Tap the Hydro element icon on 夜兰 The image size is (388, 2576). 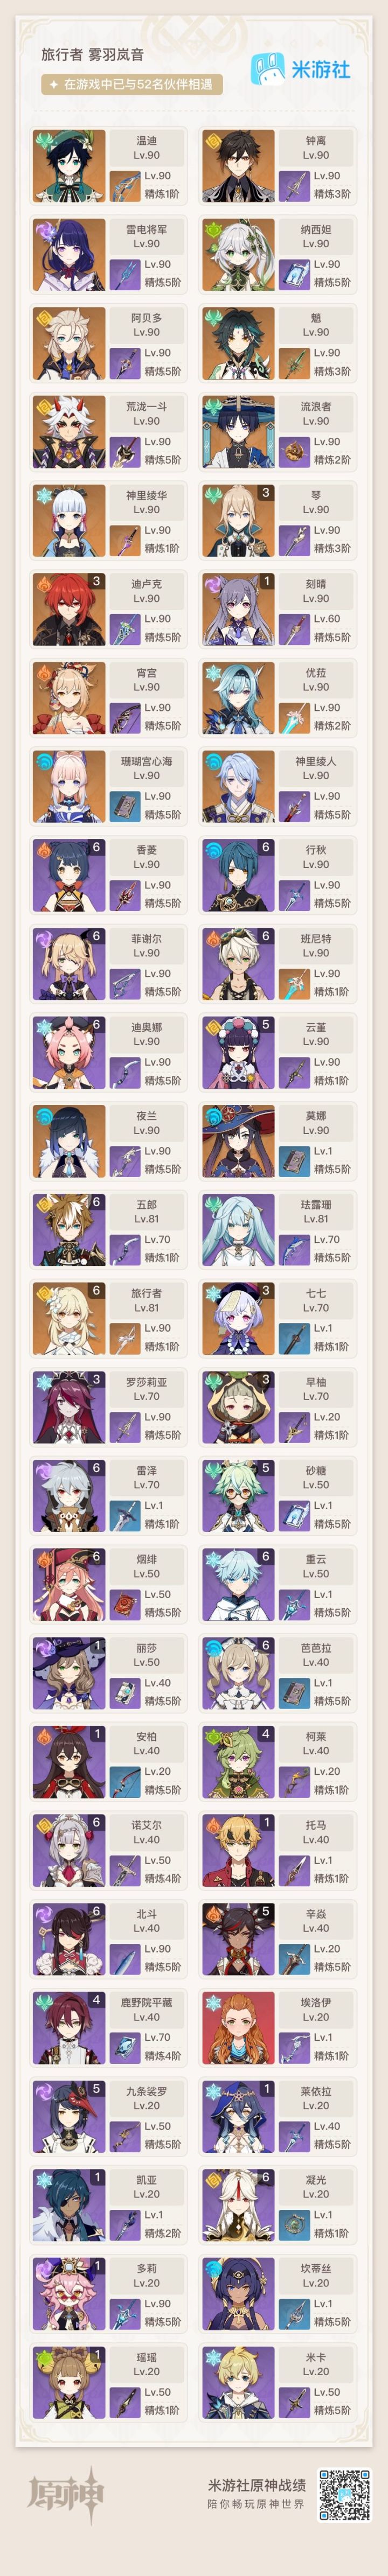coord(44,1115)
